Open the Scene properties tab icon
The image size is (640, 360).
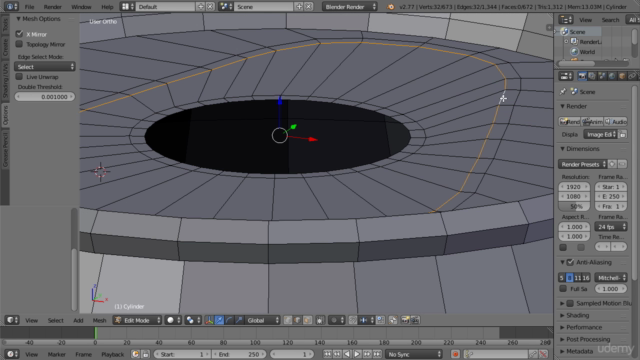coord(602,76)
